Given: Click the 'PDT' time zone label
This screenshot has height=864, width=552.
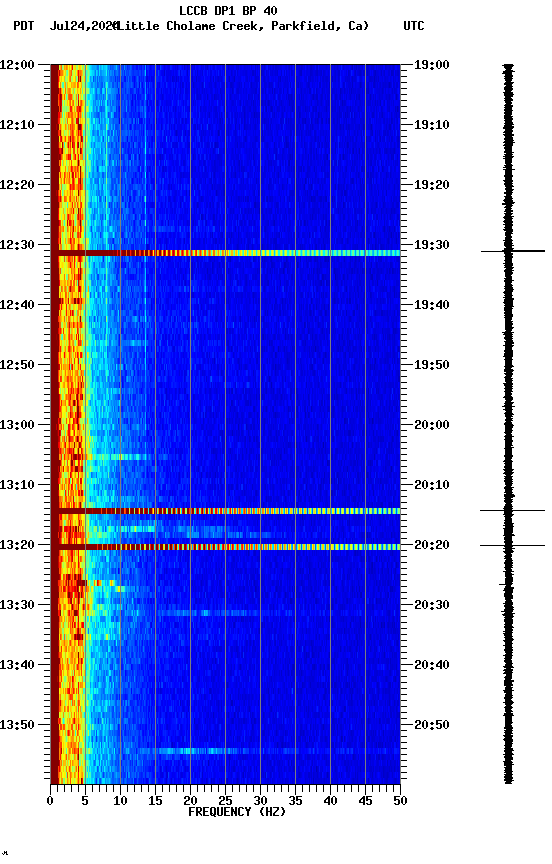Looking at the screenshot, I should [24, 26].
